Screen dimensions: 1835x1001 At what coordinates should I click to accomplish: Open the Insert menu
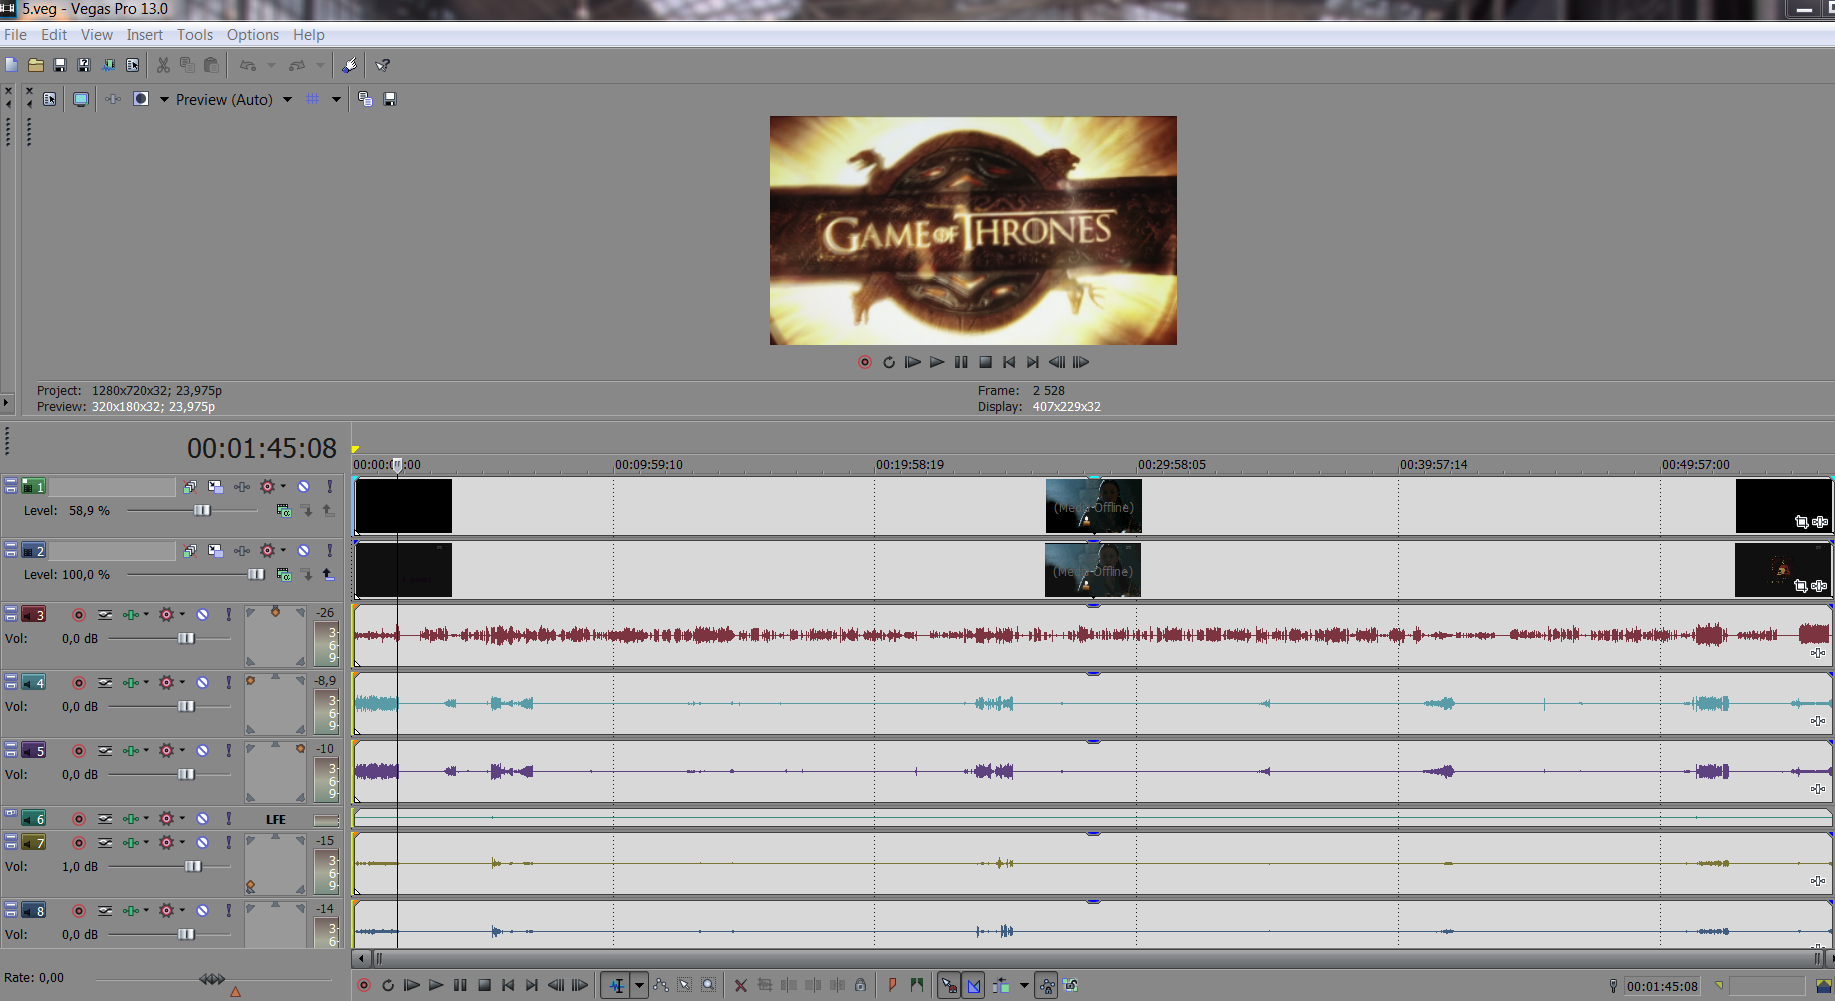click(144, 35)
